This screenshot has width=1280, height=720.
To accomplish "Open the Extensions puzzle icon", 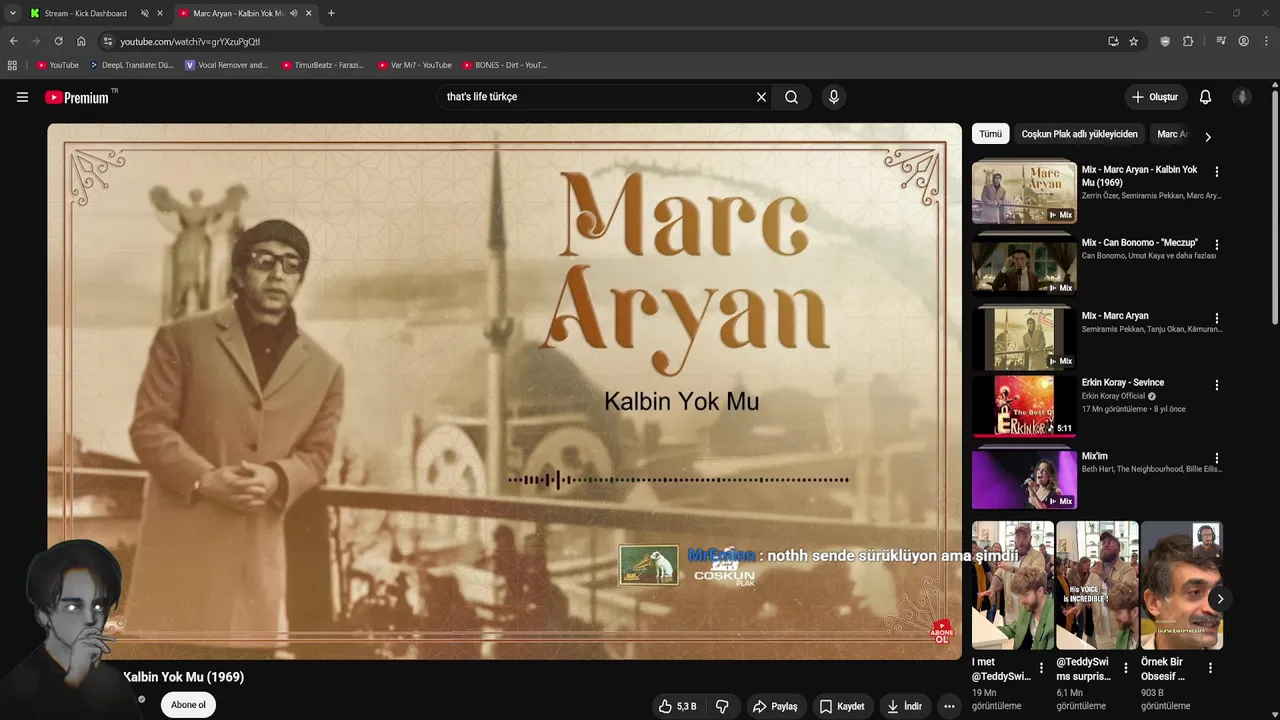I will coord(1188,41).
